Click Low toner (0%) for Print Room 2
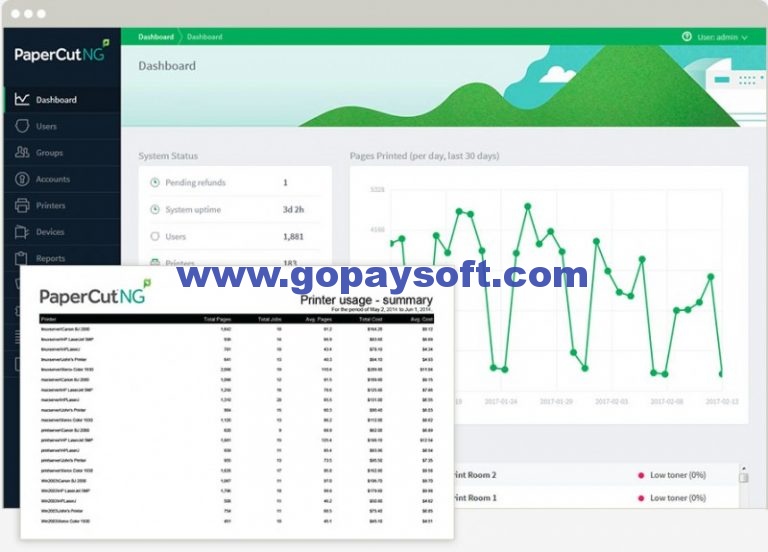768x552 pixels. click(x=678, y=475)
